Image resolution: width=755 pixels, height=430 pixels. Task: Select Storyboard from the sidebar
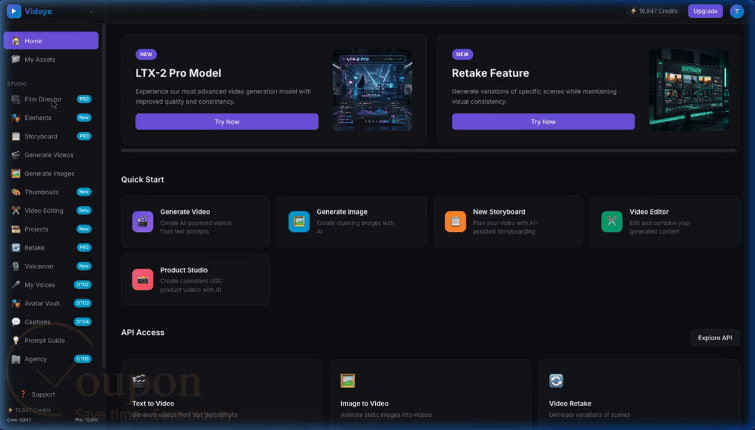pyautogui.click(x=51, y=136)
